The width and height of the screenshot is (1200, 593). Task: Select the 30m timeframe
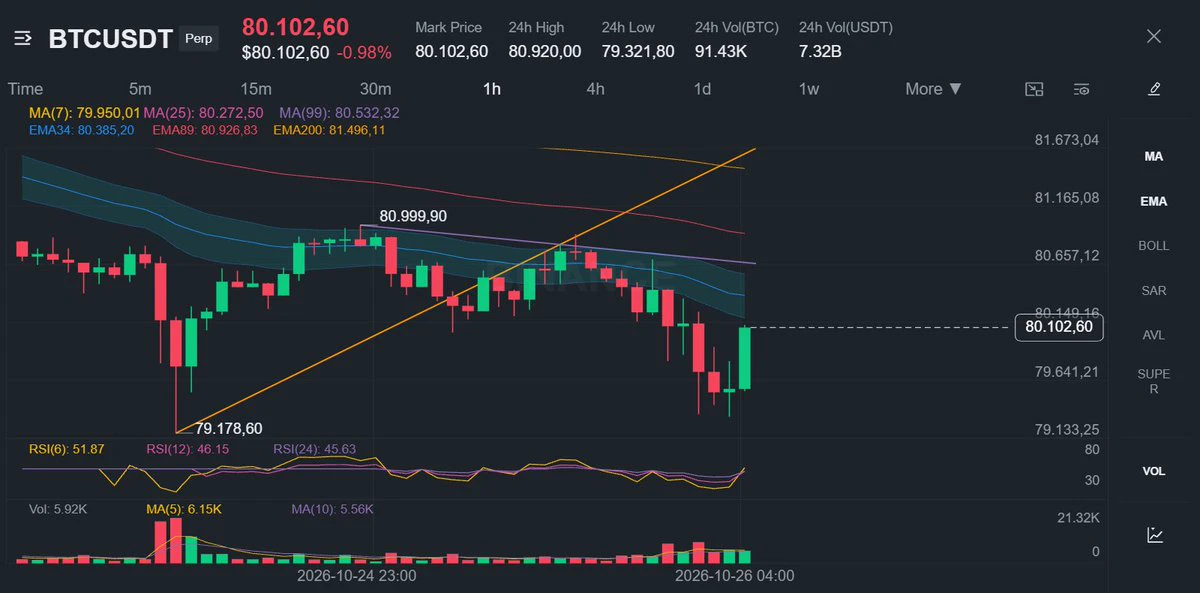[375, 89]
